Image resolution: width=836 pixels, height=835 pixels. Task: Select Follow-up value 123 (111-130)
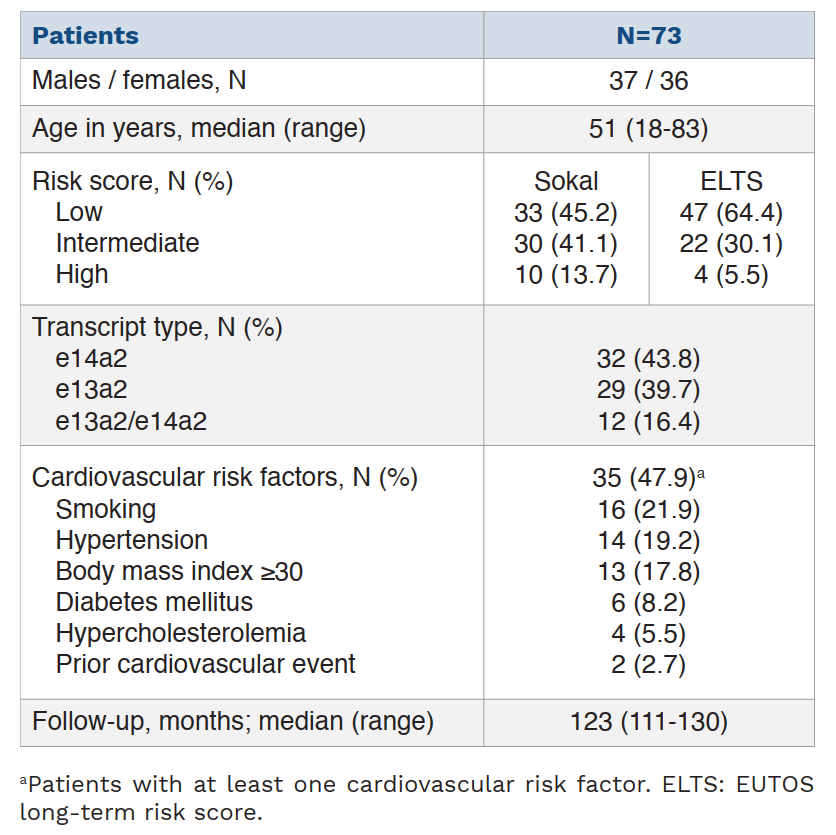pyautogui.click(x=649, y=722)
